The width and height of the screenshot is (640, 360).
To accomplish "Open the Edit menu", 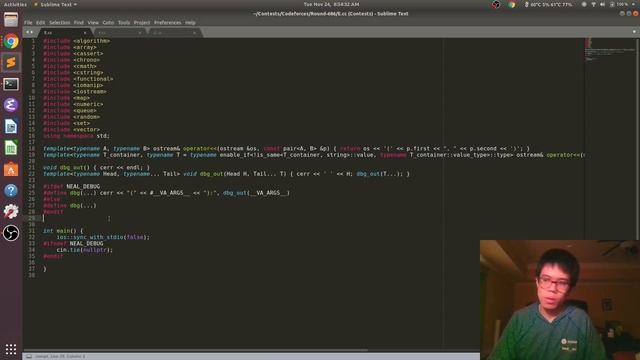I will [x=40, y=23].
